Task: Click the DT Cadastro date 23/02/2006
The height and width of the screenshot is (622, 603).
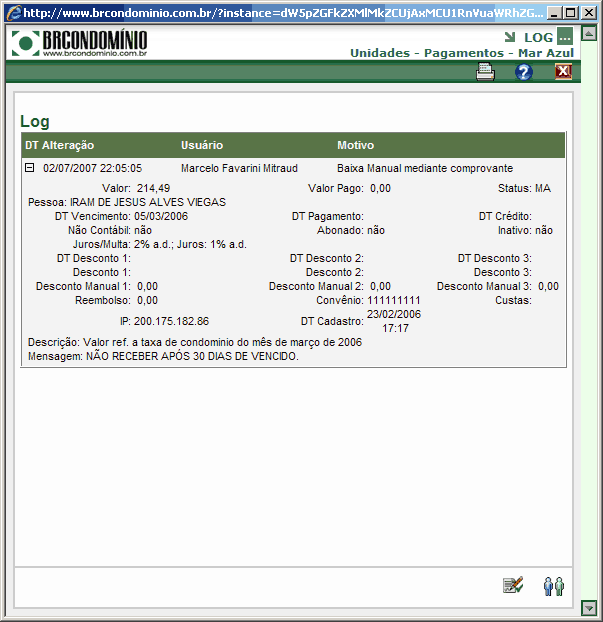Action: click(x=394, y=314)
